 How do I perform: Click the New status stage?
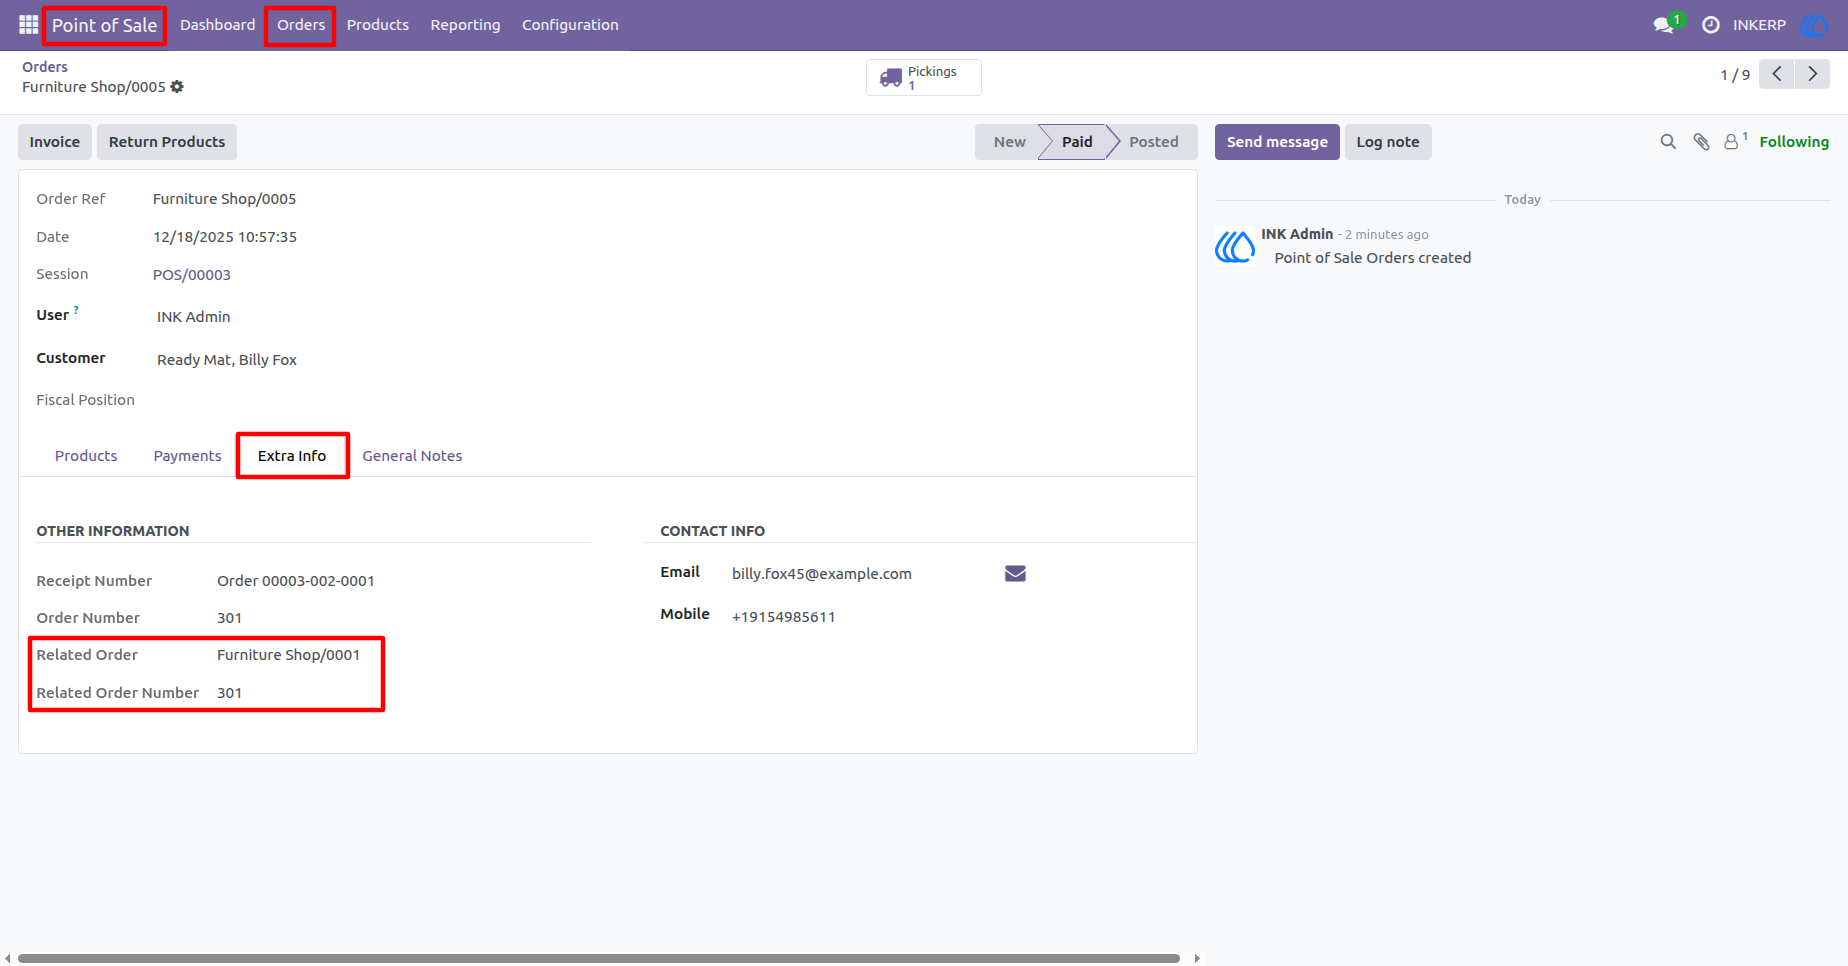[1009, 142]
